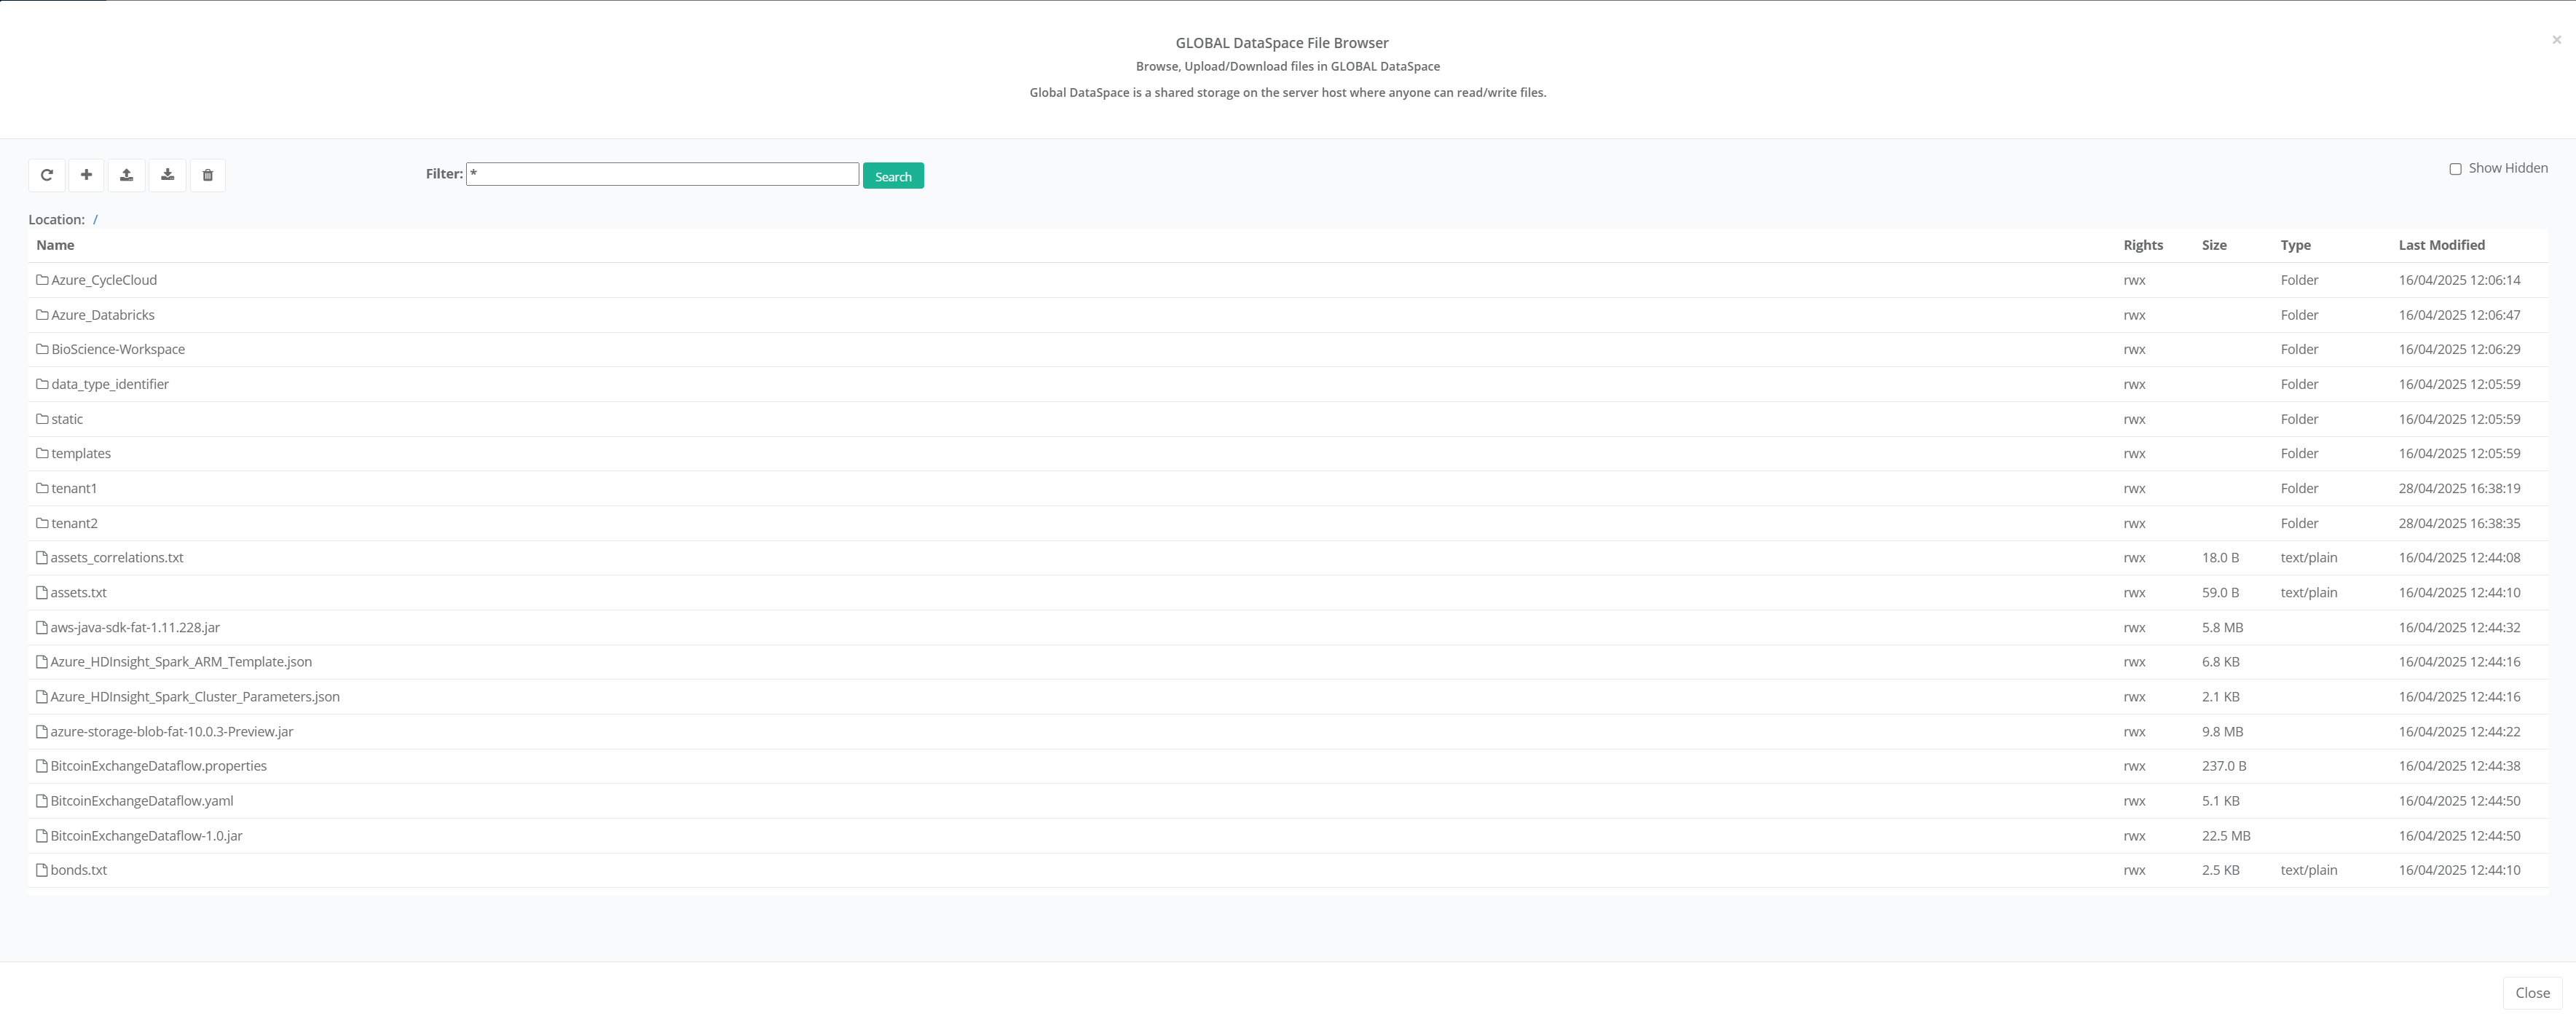This screenshot has width=2576, height=1019.
Task: Enable the Show Hidden checkbox
Action: 2455,169
